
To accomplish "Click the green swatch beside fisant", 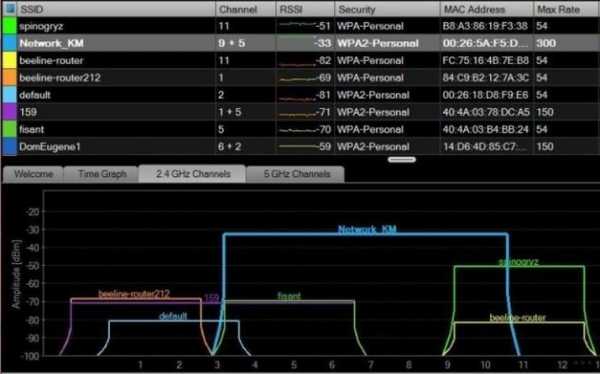I will pyautogui.click(x=9, y=129).
